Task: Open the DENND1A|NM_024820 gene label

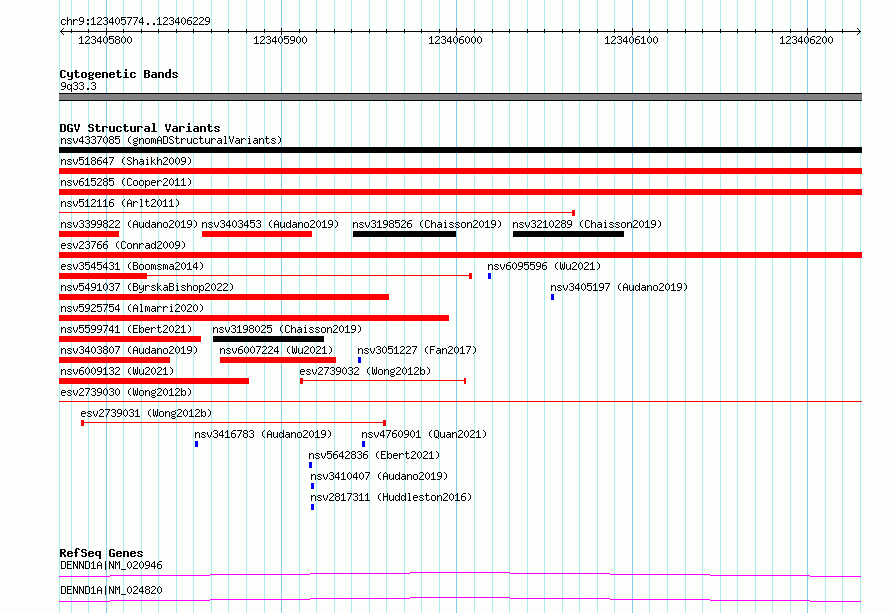Action: (x=111, y=590)
